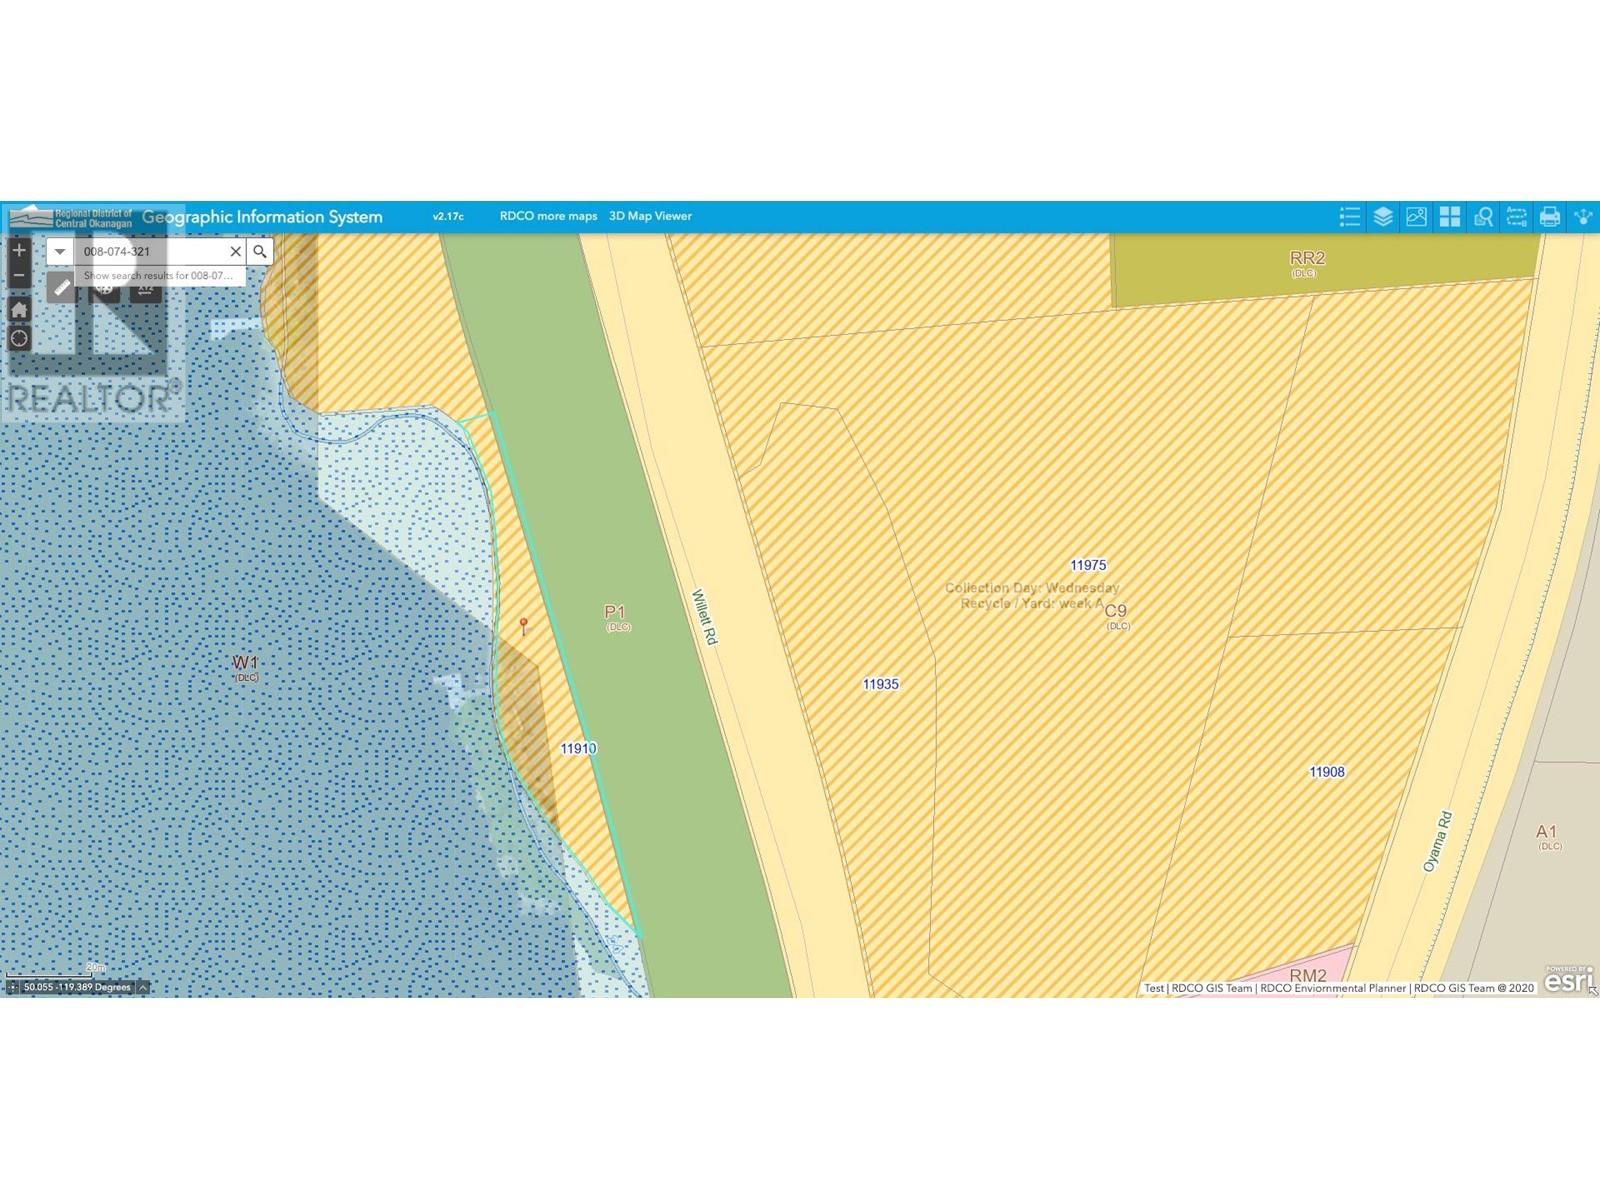Open the Layer List stack icon
The width and height of the screenshot is (1600, 1200).
1383,217
